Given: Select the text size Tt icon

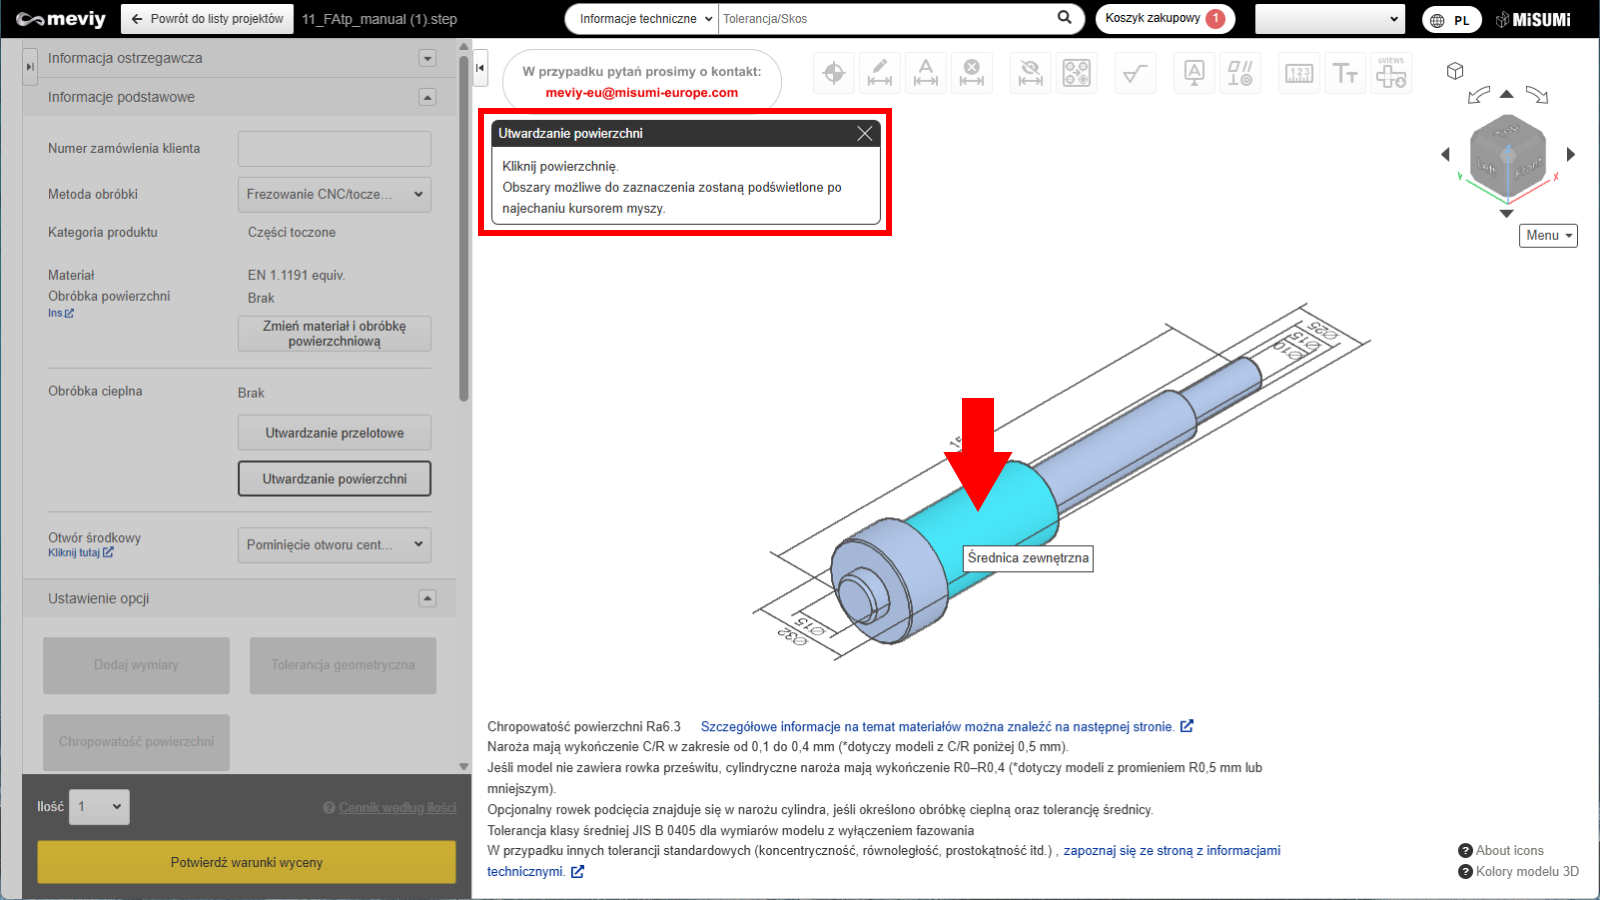Looking at the screenshot, I should [x=1345, y=73].
